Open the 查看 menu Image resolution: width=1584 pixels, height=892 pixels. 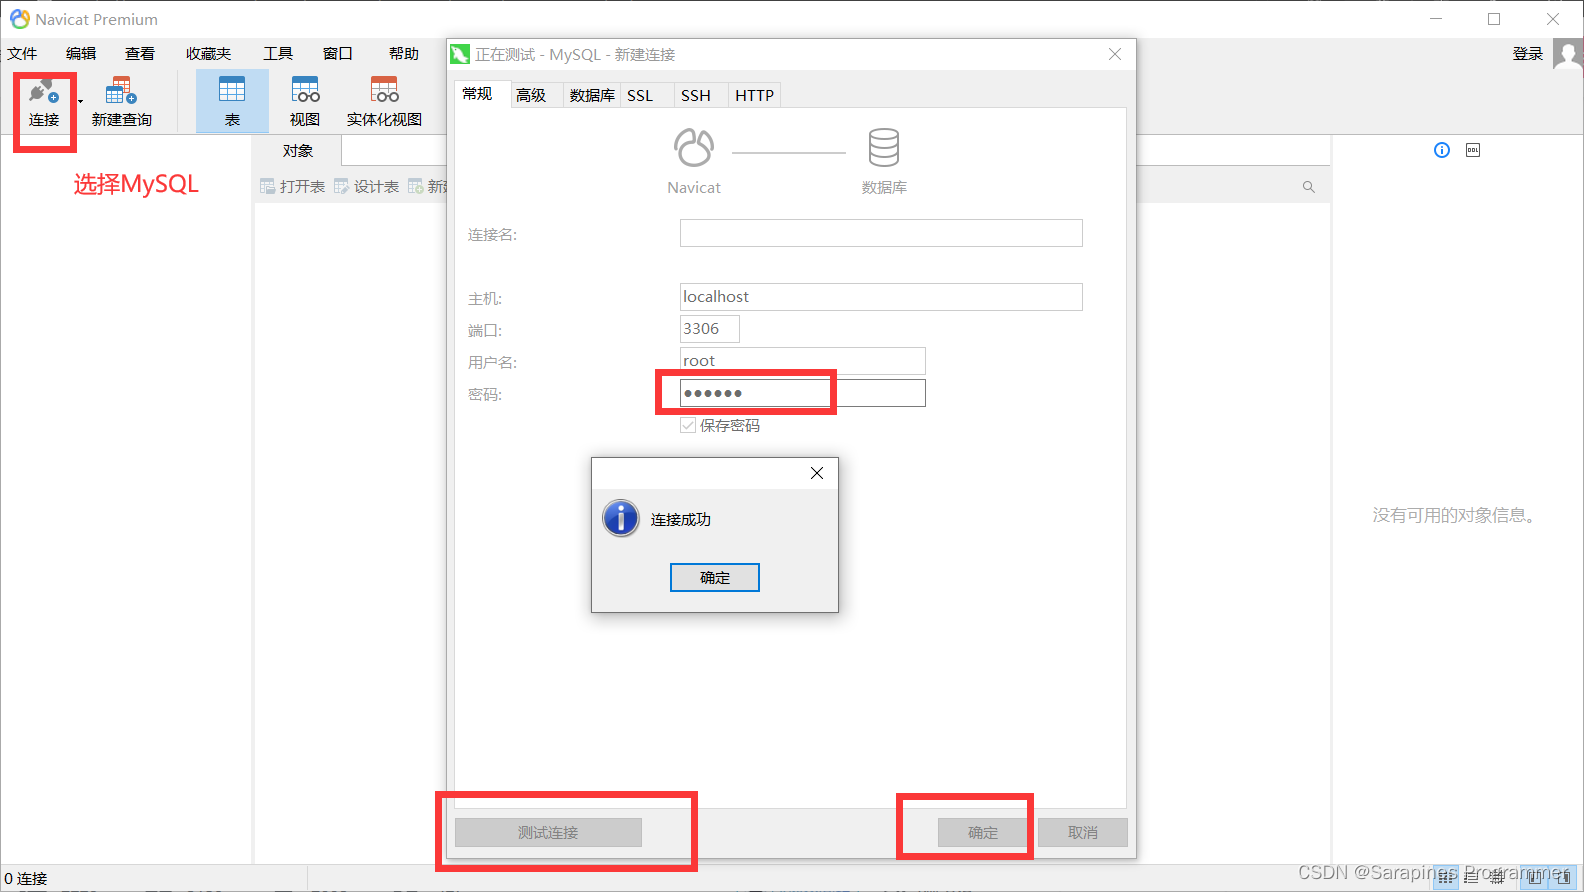point(140,54)
